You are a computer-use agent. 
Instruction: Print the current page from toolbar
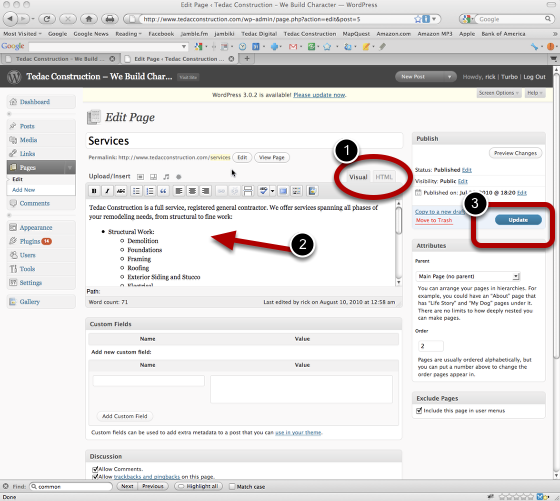pyautogui.click(x=110, y=19)
